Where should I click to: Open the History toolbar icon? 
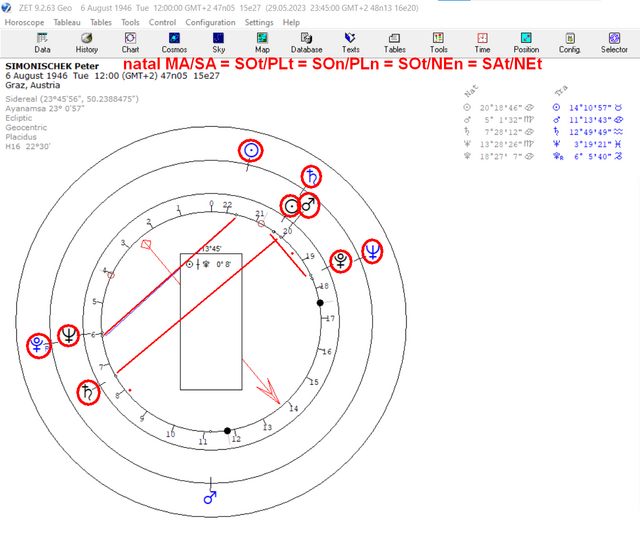pyautogui.click(x=87, y=43)
